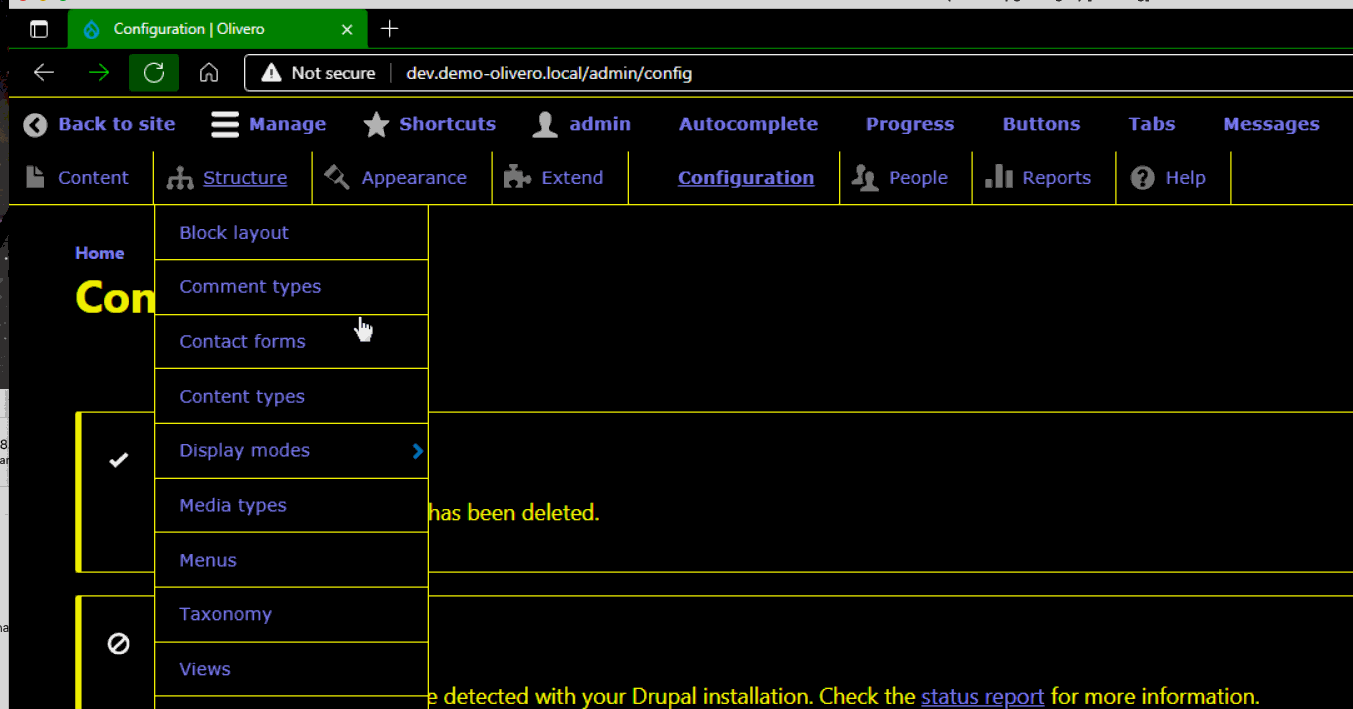Reload the current page
Viewport: 1353px width, 709px height.
click(154, 73)
